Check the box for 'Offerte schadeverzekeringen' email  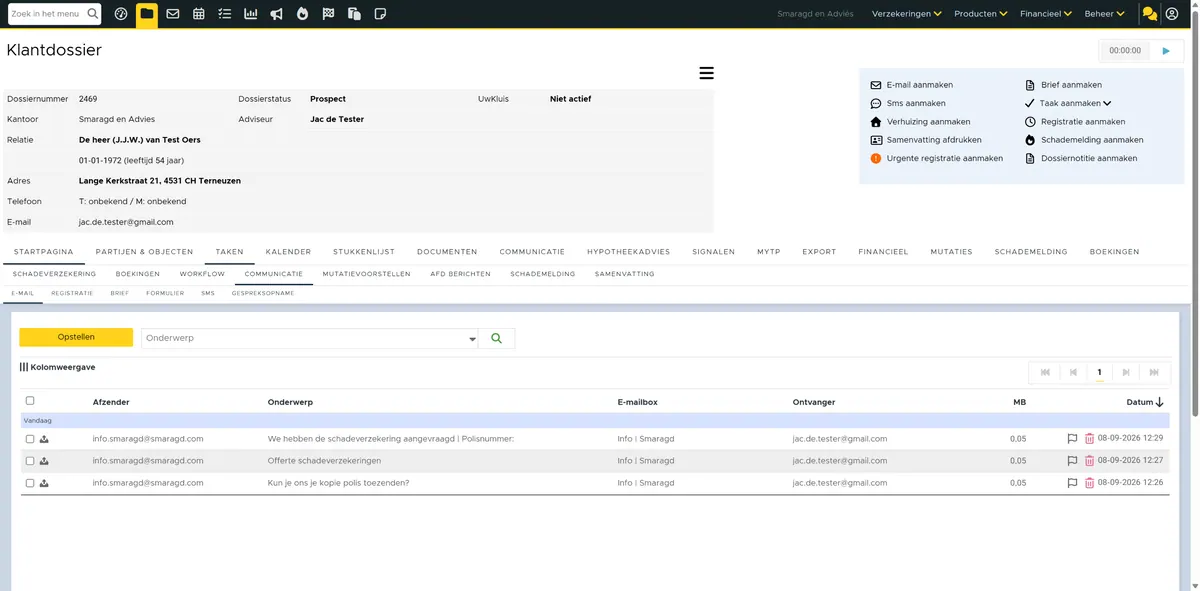pyautogui.click(x=30, y=461)
